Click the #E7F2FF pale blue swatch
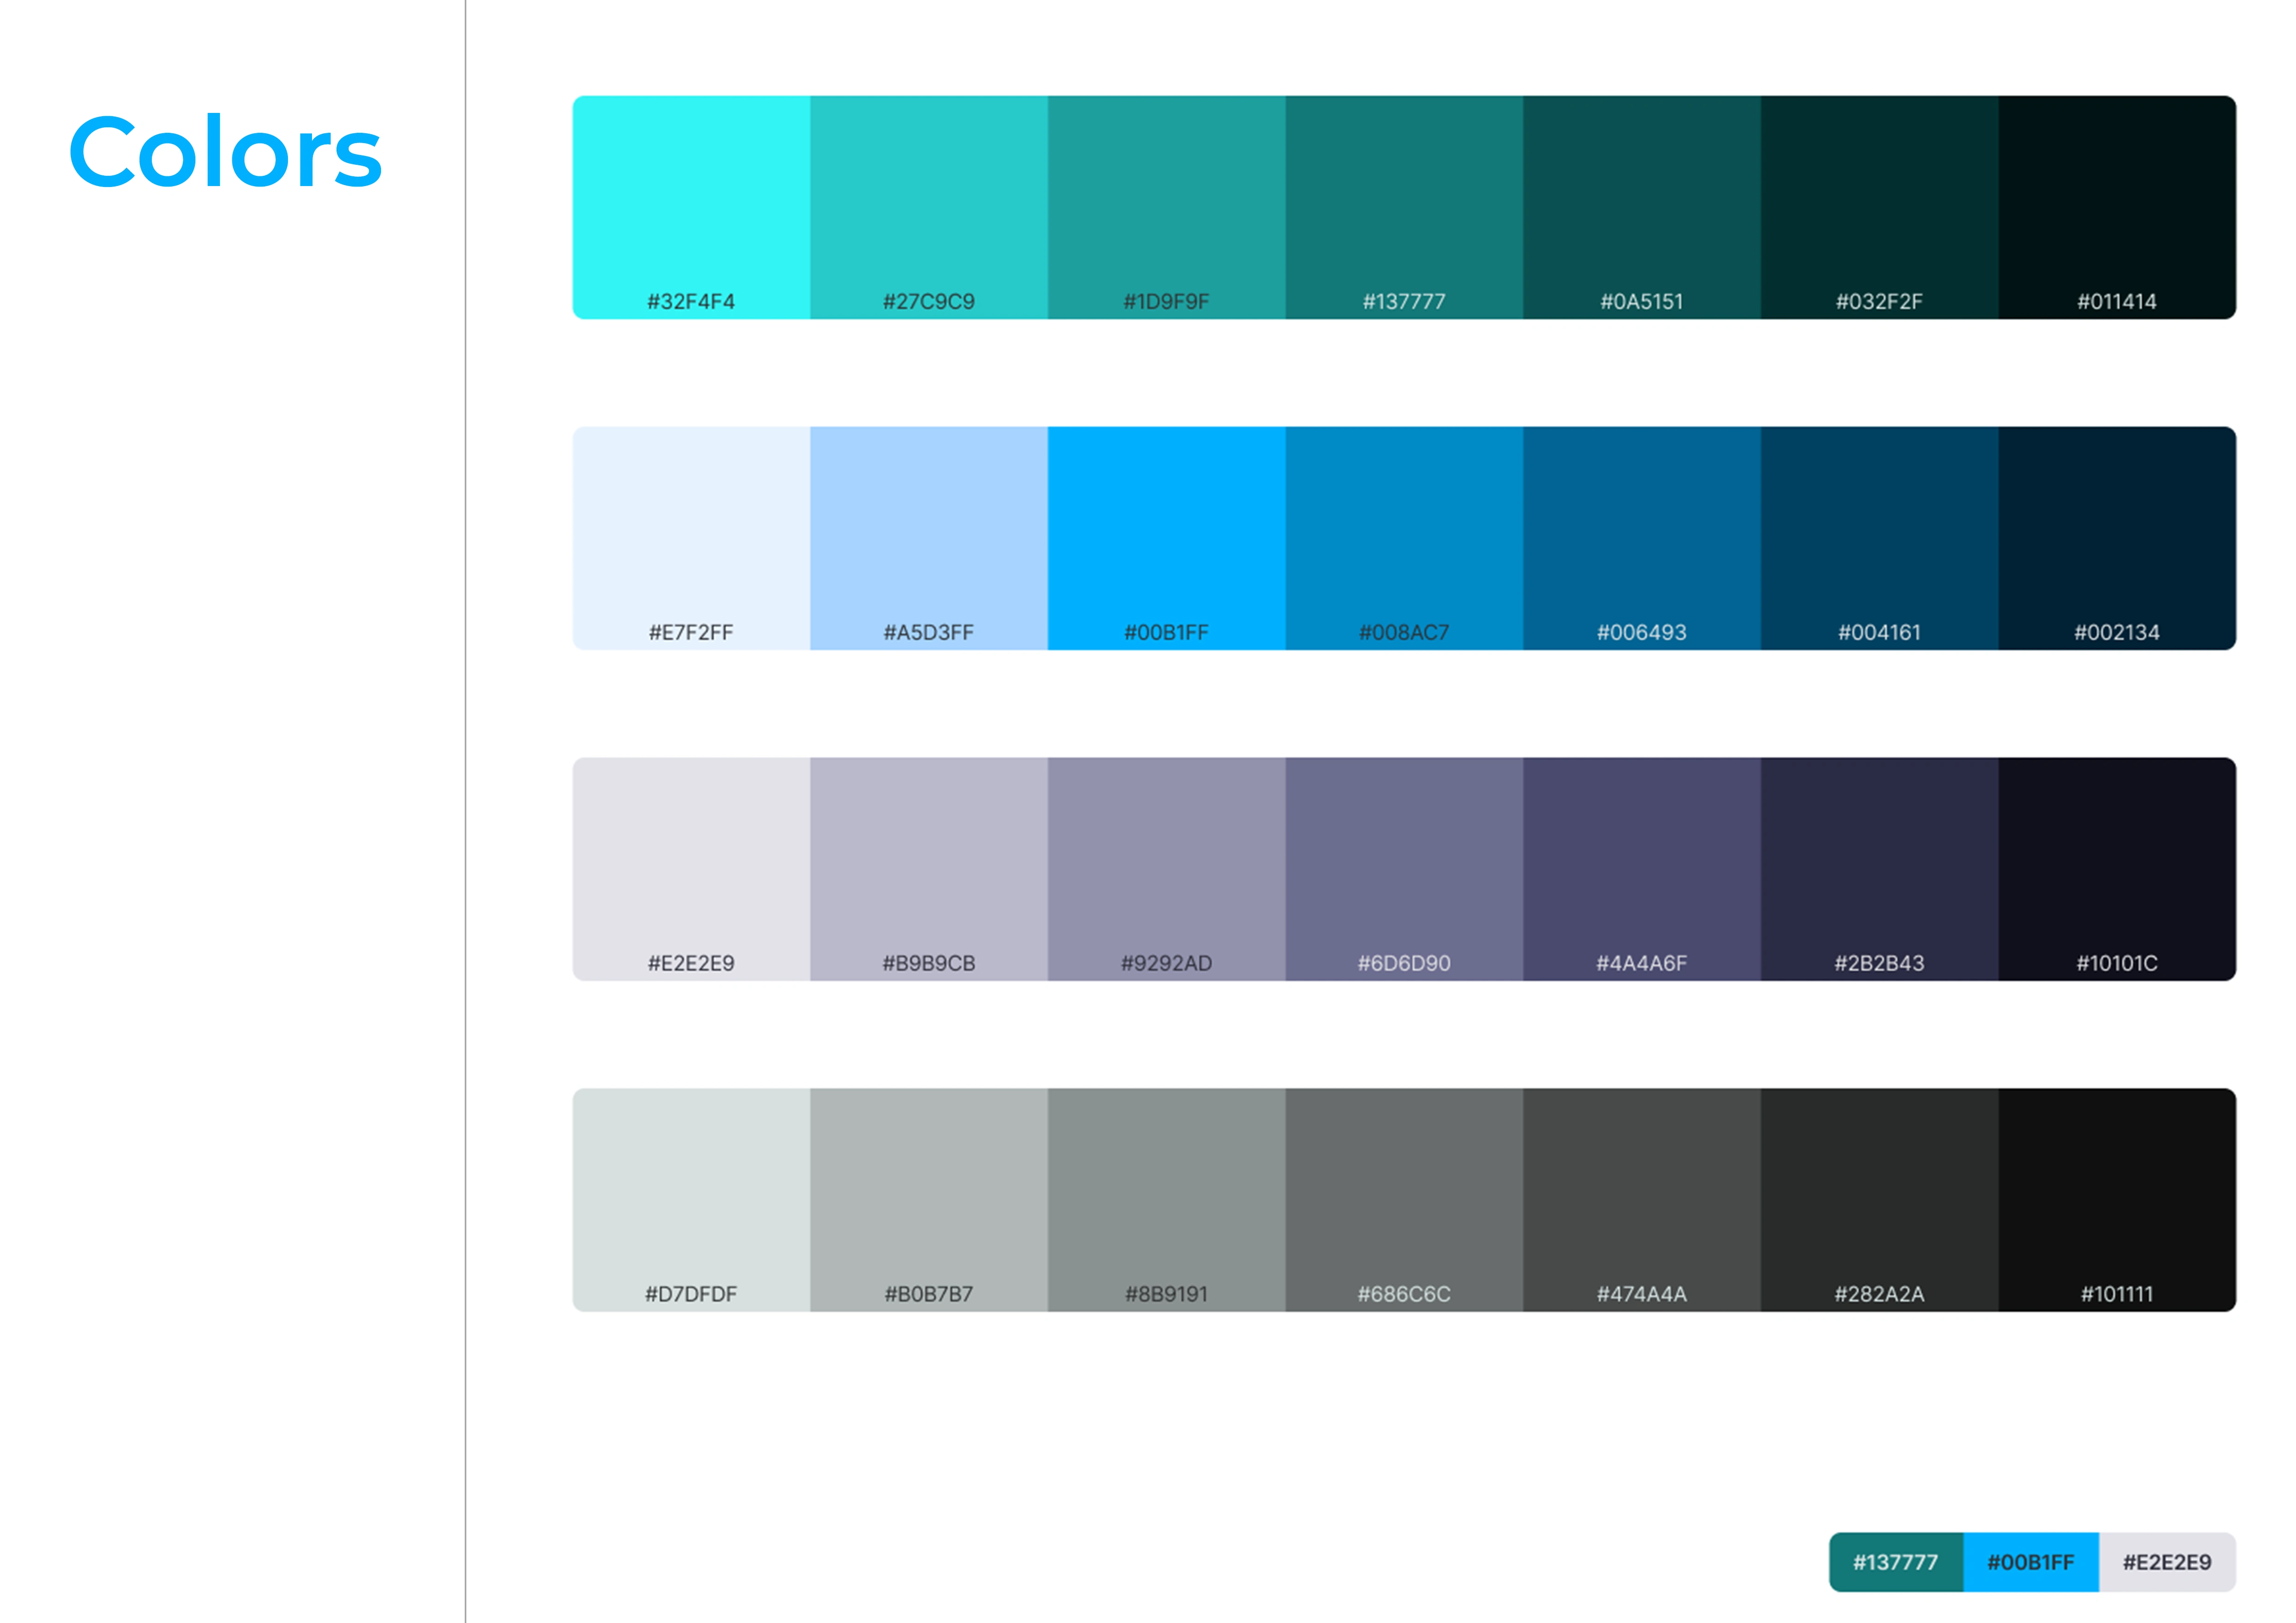 tap(691, 538)
